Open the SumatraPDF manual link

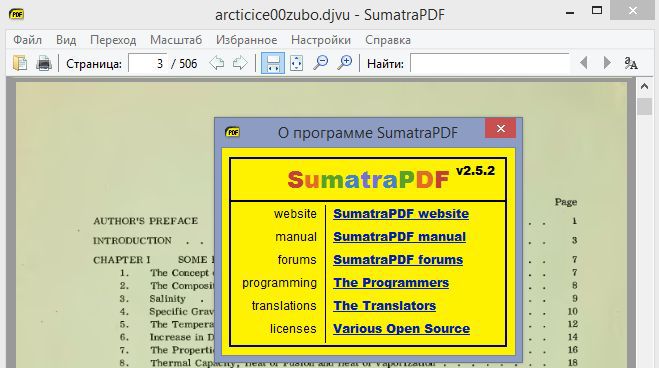[399, 237]
